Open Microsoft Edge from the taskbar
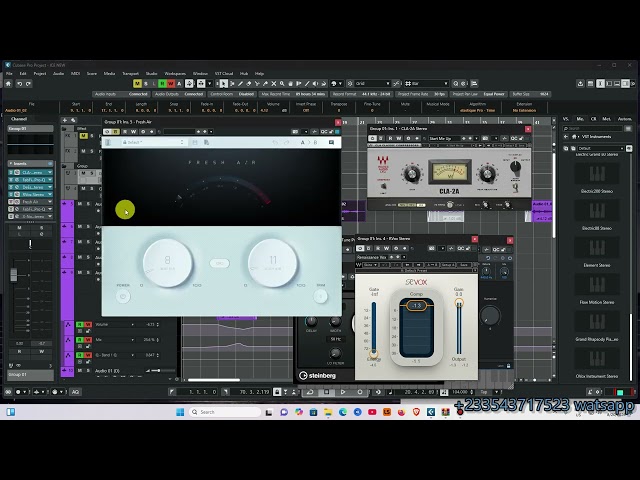Image resolution: width=640 pixels, height=480 pixels. [x=343, y=412]
